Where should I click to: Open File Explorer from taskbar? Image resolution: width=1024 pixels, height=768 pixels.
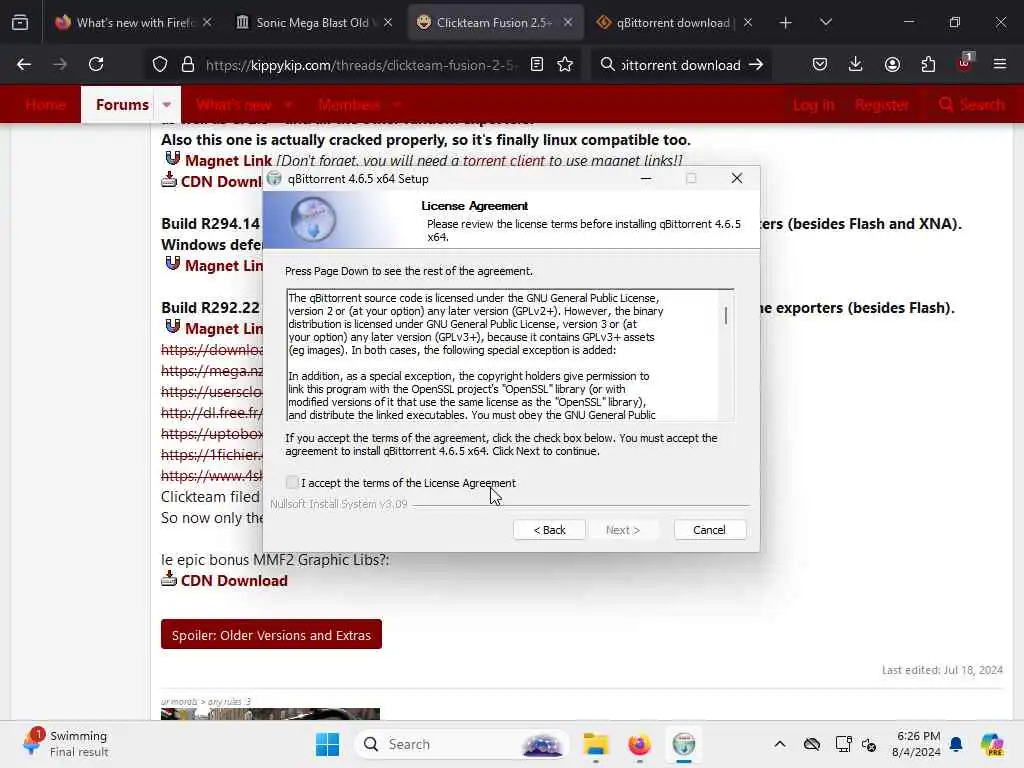tap(596, 744)
